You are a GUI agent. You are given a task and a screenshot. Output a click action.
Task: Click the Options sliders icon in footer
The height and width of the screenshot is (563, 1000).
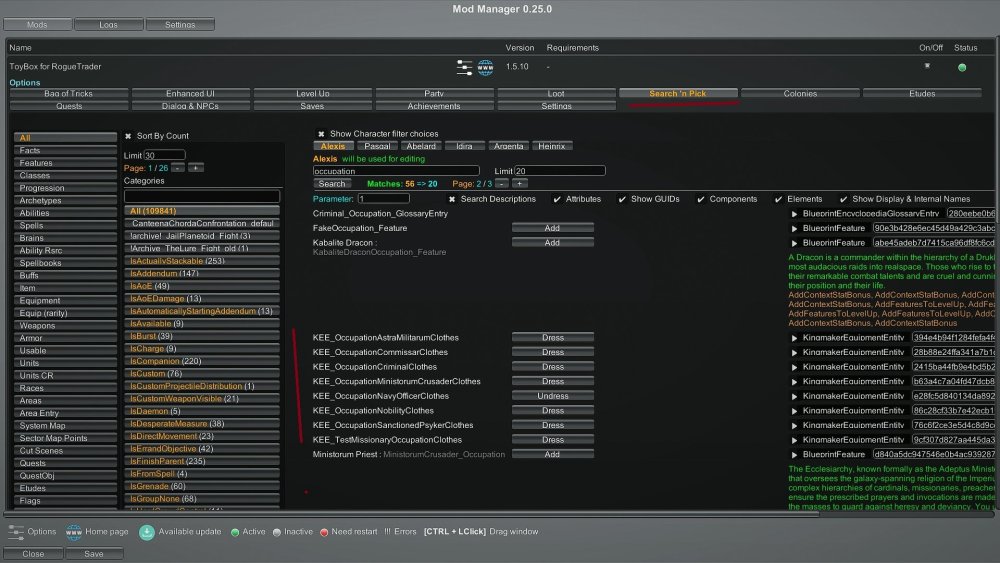click(16, 531)
